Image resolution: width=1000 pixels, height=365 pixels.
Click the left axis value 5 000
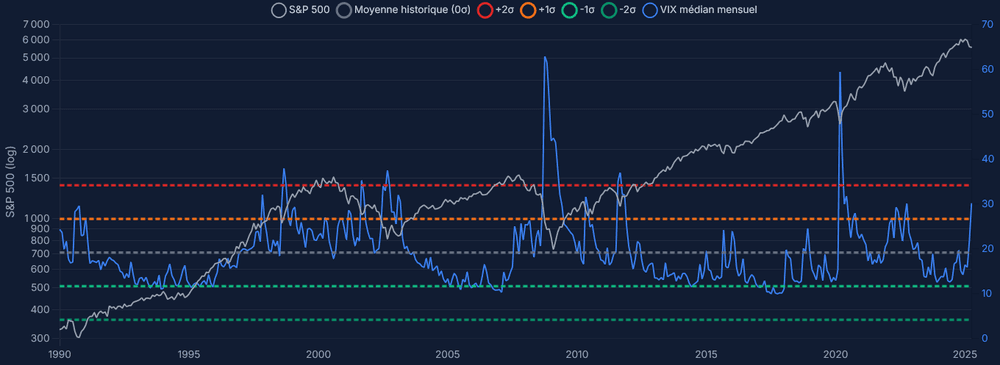pos(36,58)
